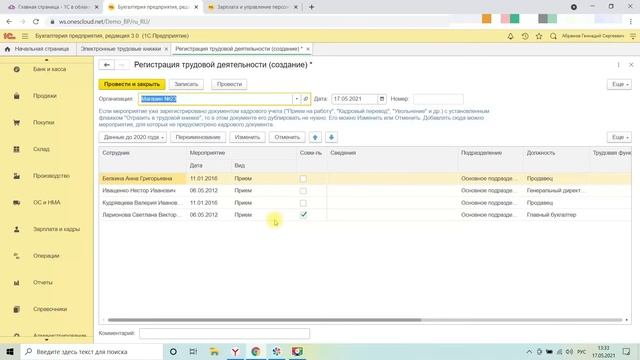Click the Банк и касса sidebar icon
640x360 pixels.
click(x=16, y=69)
